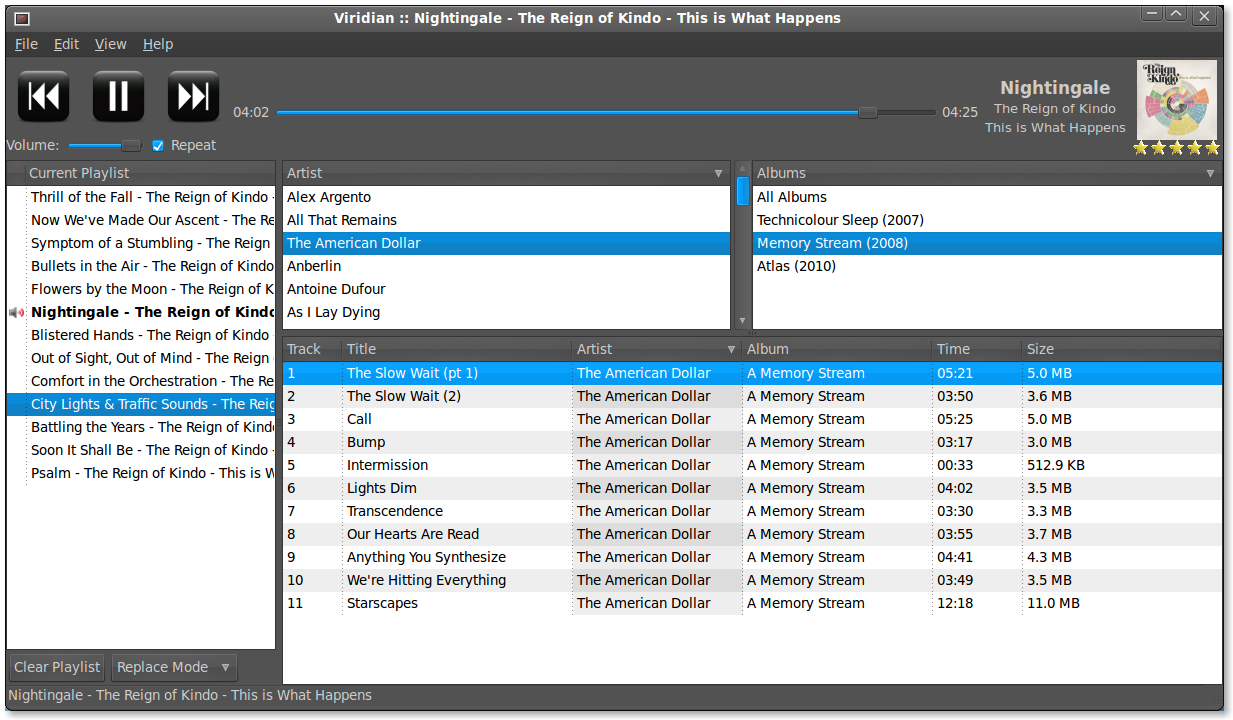This screenshot has width=1233, height=720.
Task: Skip to the previous track
Action: pyautogui.click(x=44, y=97)
